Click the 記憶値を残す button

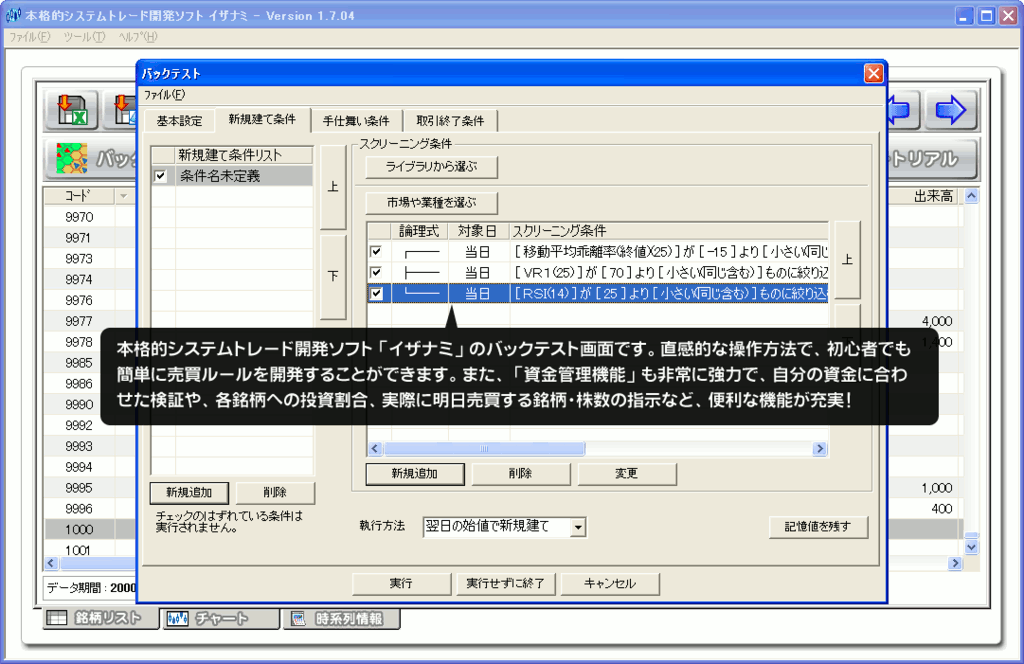[x=818, y=527]
